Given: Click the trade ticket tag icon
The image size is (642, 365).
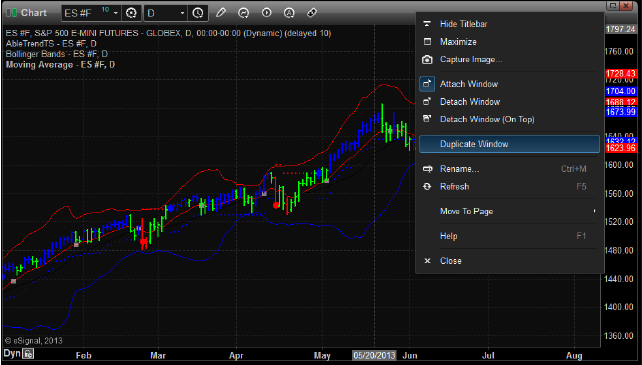Looking at the screenshot, I should tap(312, 13).
